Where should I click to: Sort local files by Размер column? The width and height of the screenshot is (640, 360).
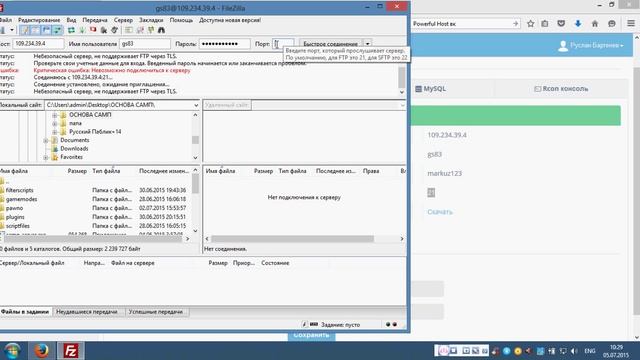(x=77, y=171)
